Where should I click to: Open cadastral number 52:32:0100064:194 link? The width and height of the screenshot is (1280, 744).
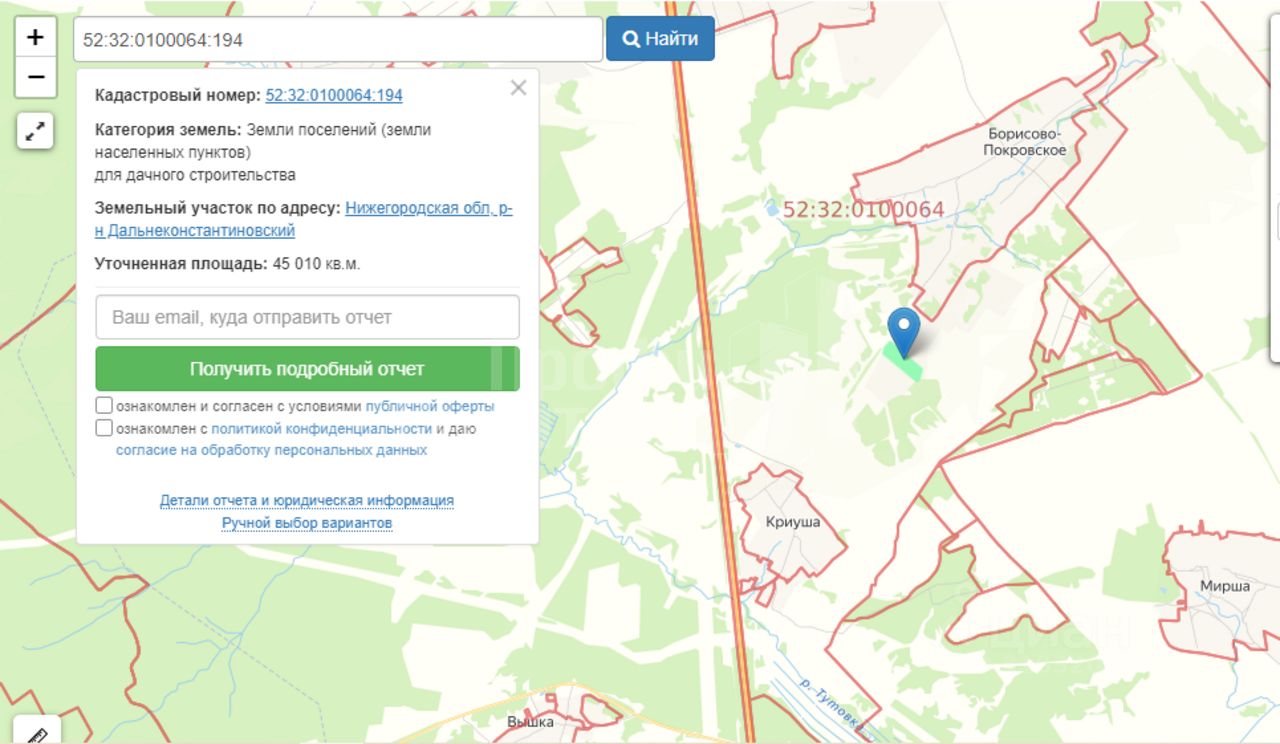point(334,95)
